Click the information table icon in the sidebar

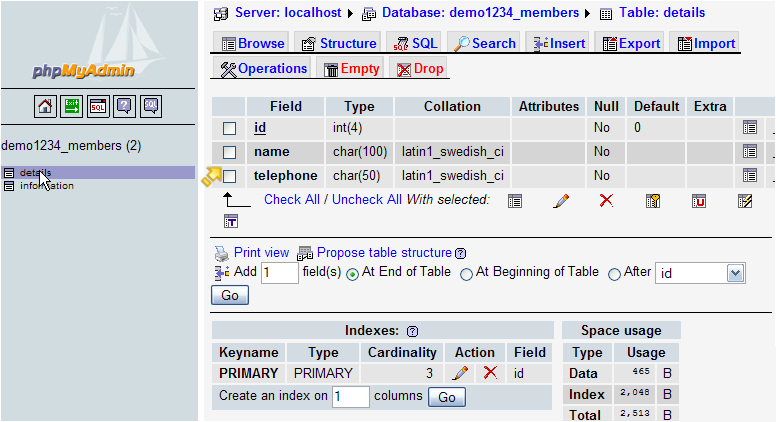tap(8, 186)
